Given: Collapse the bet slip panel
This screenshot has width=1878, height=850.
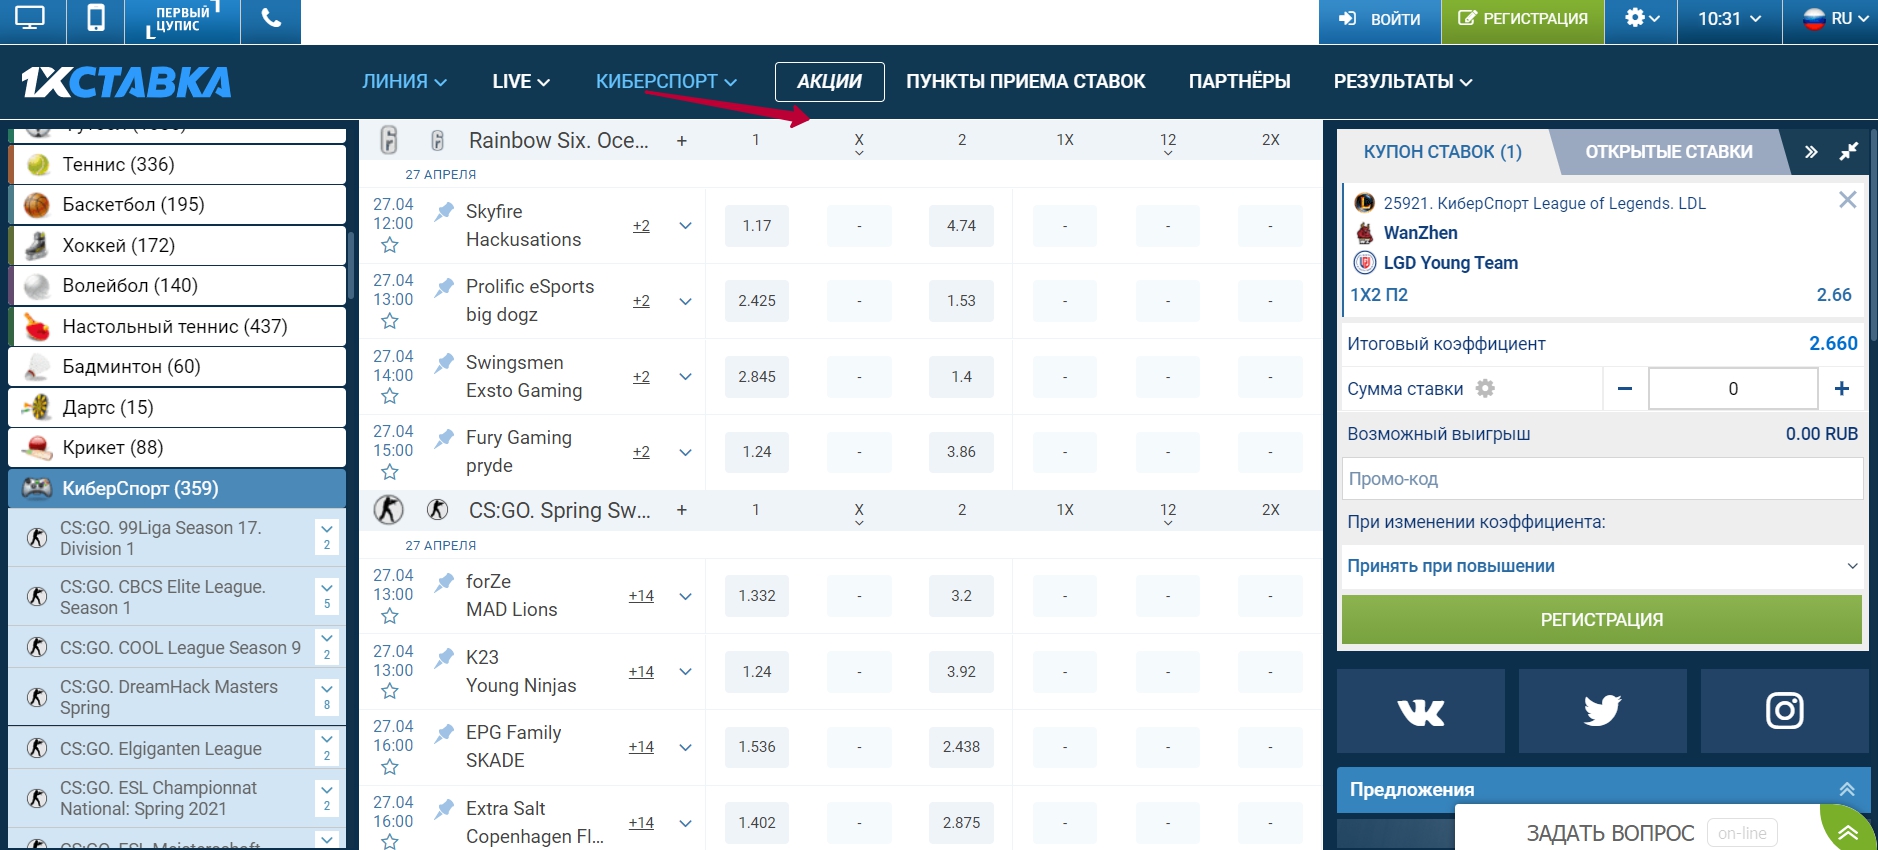Looking at the screenshot, I should [x=1848, y=152].
